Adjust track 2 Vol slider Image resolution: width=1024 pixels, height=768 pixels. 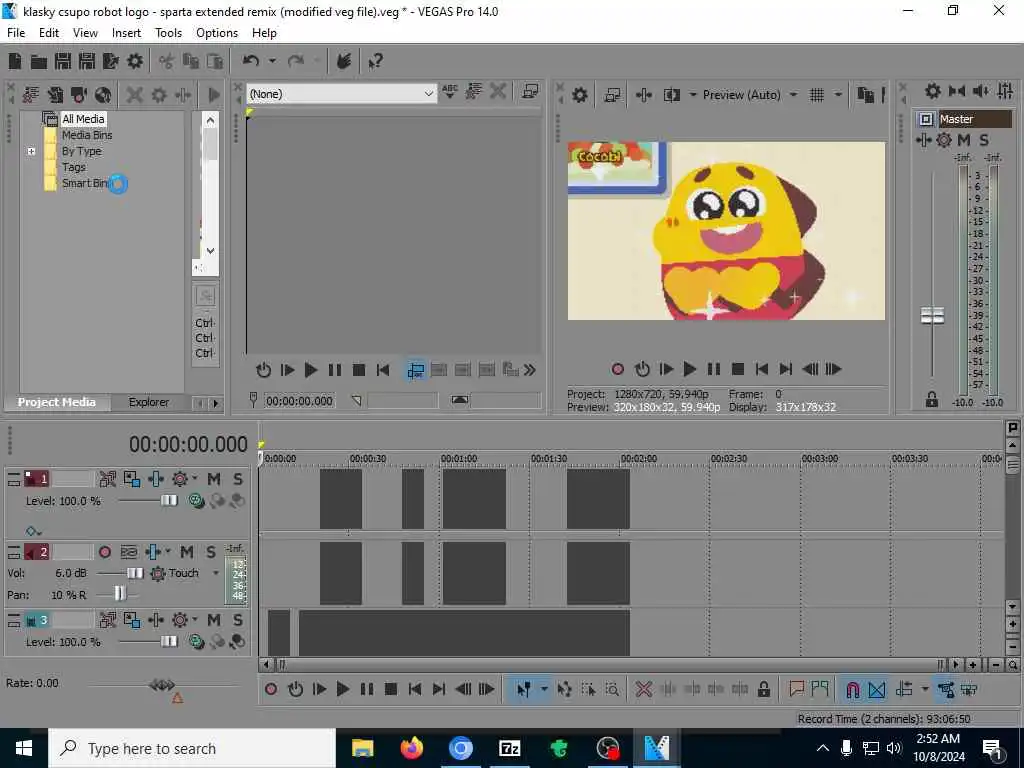click(135, 573)
